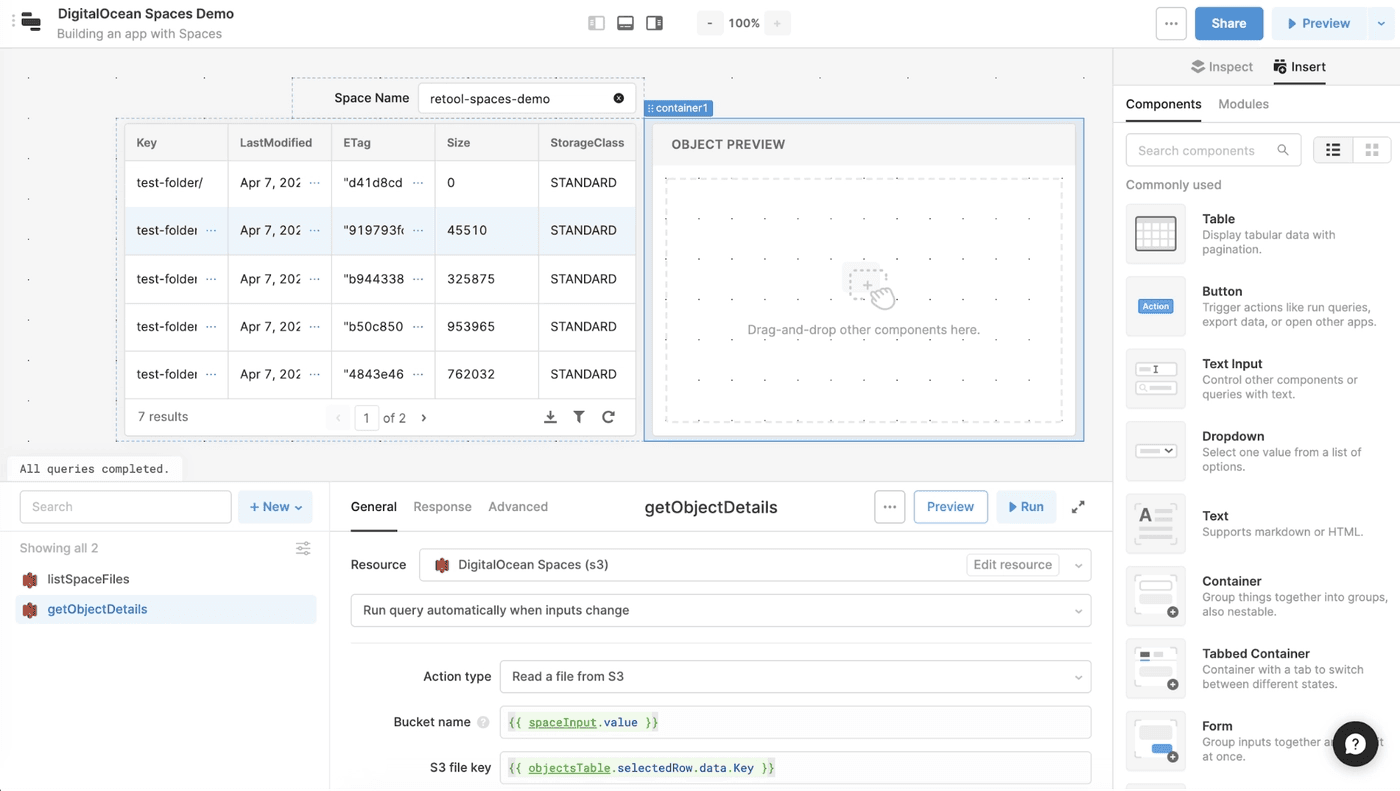Switch to the Response tab
Viewport: 1400px width, 791px height.
(442, 507)
